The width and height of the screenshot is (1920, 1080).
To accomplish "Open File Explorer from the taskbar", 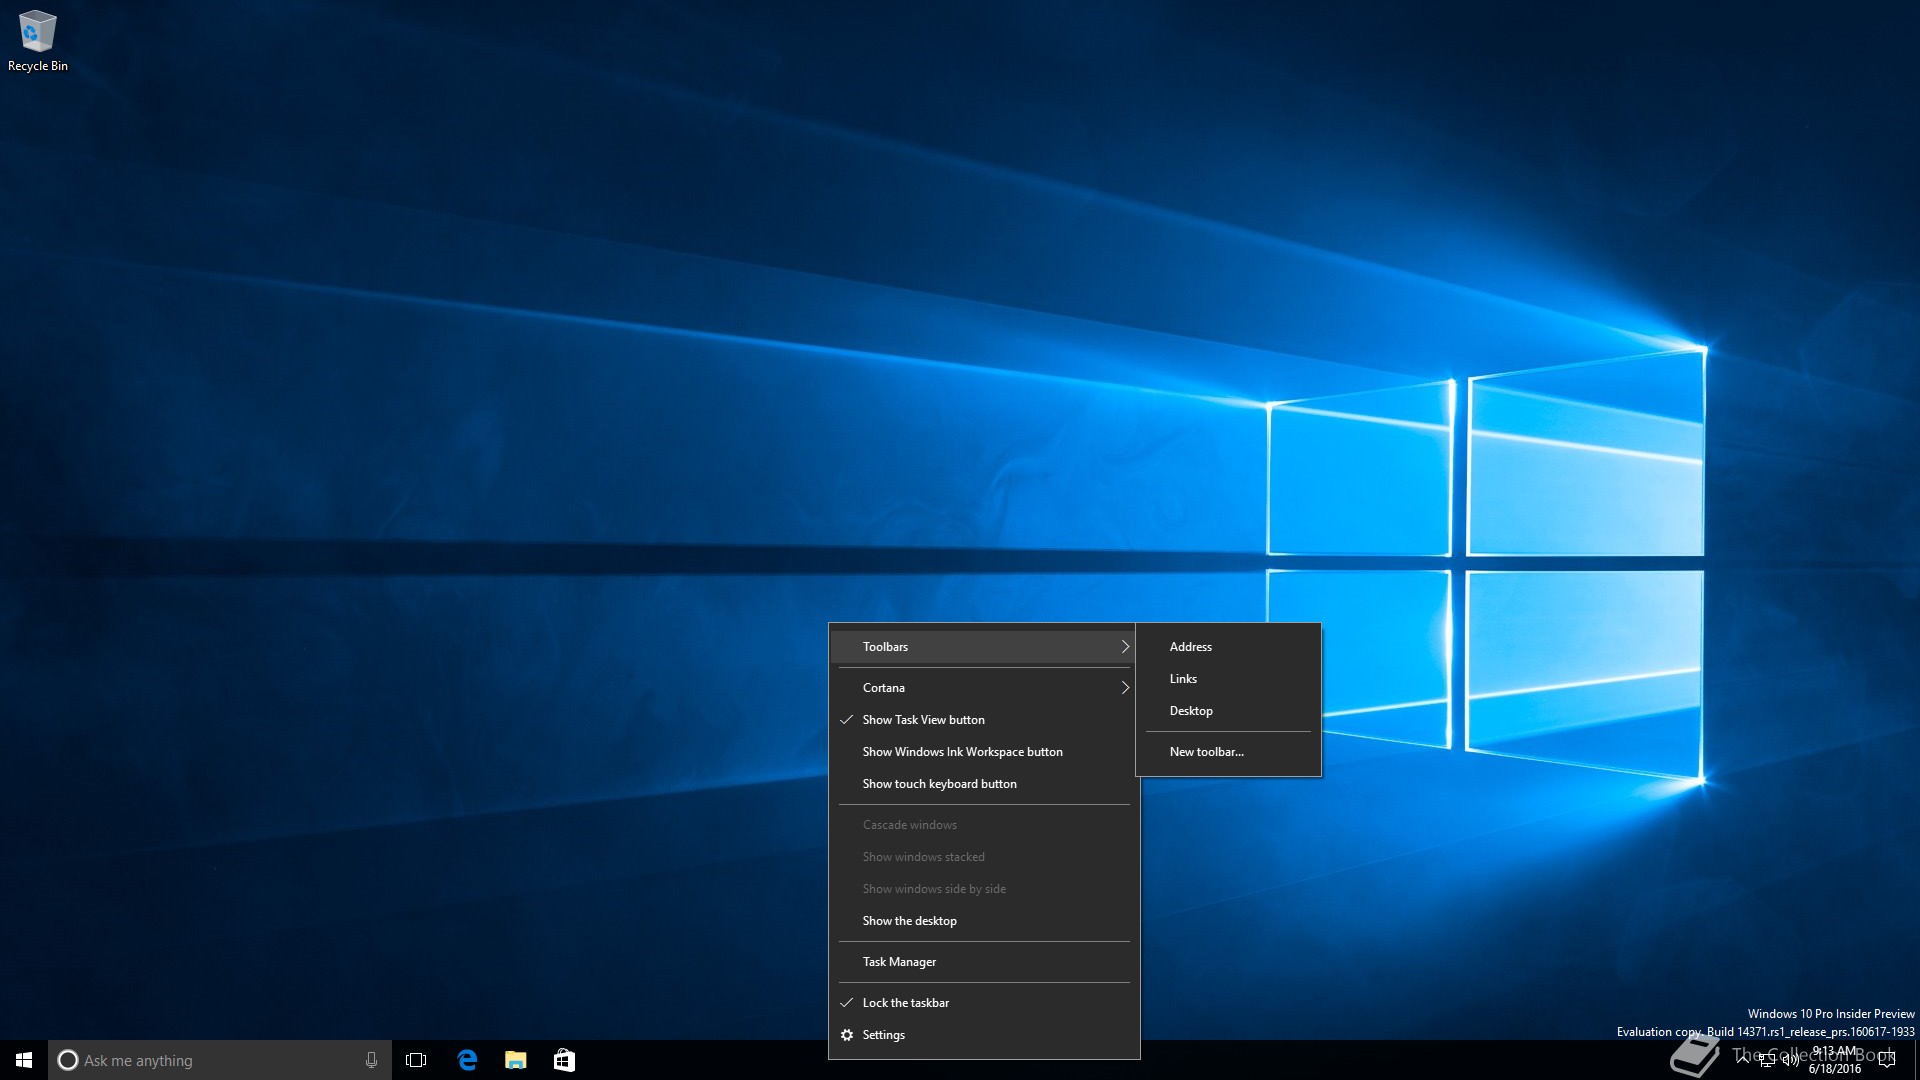I will pos(516,1060).
